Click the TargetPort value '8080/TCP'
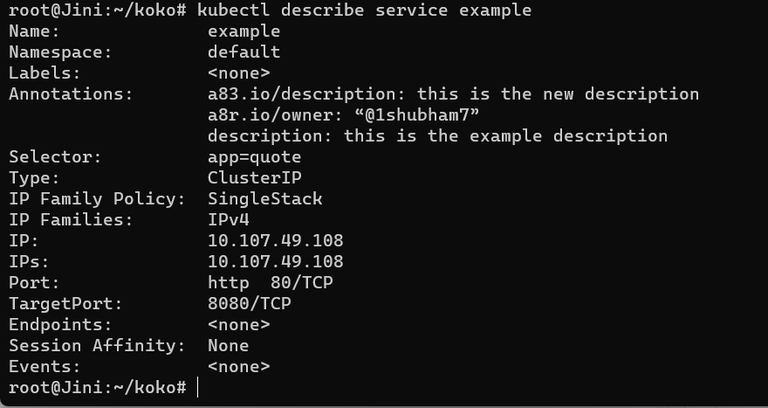Screen dimensions: 768x408 249,304
